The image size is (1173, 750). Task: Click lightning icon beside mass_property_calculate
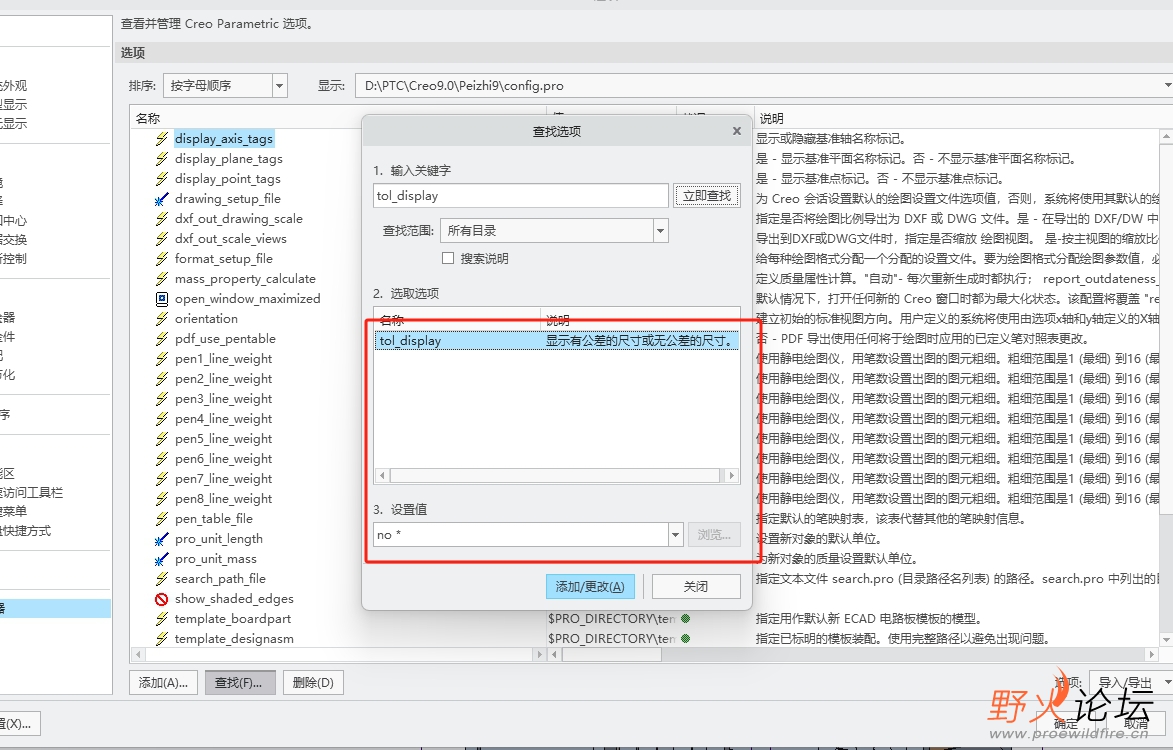point(162,279)
